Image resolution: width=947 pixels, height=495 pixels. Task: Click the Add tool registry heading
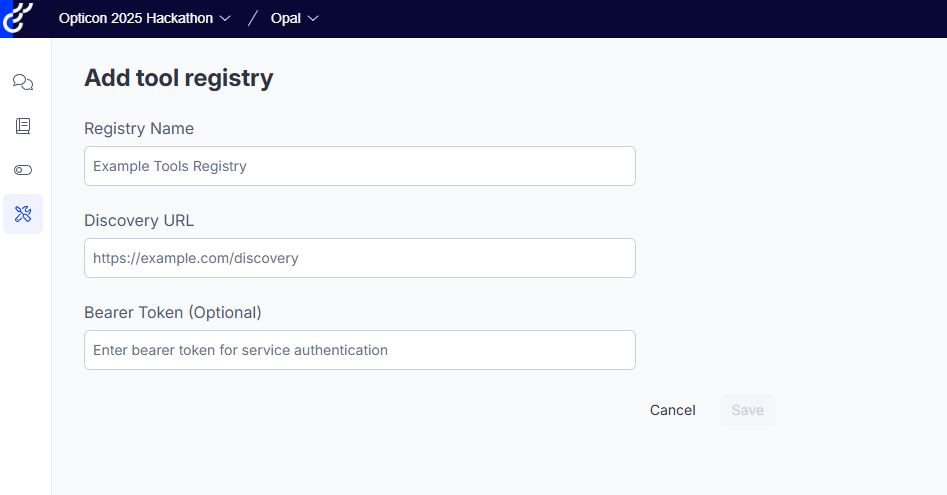tap(179, 78)
